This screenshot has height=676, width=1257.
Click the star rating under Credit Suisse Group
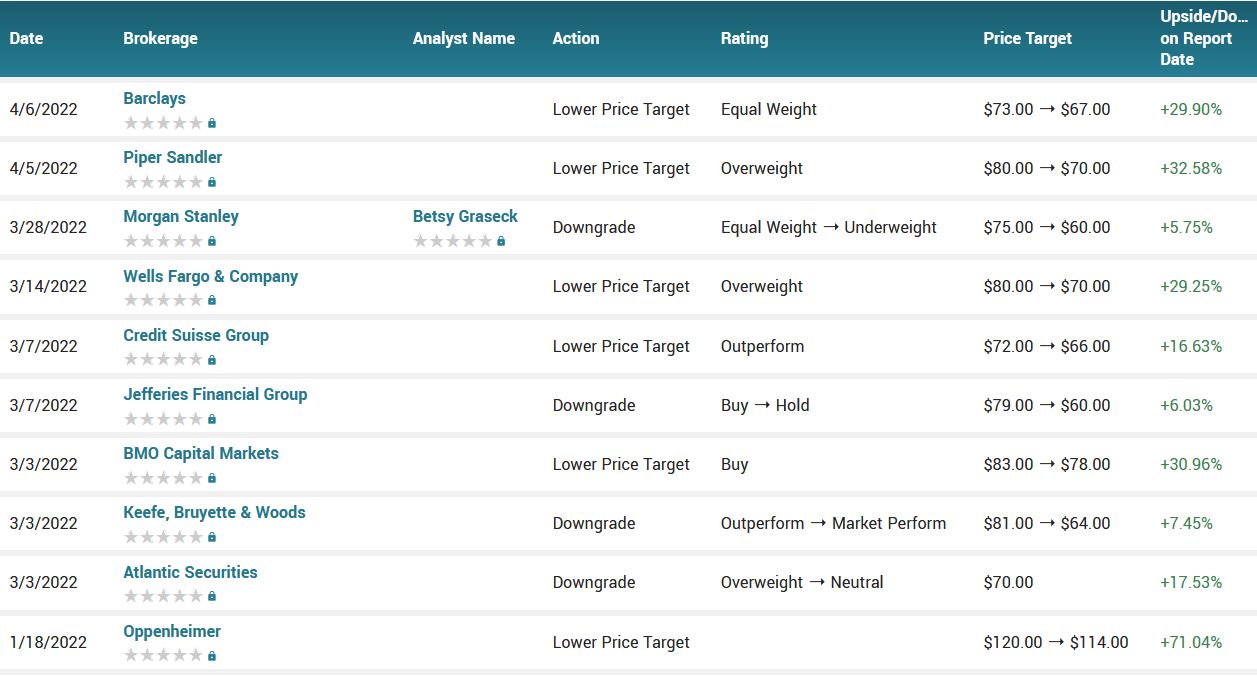point(163,360)
